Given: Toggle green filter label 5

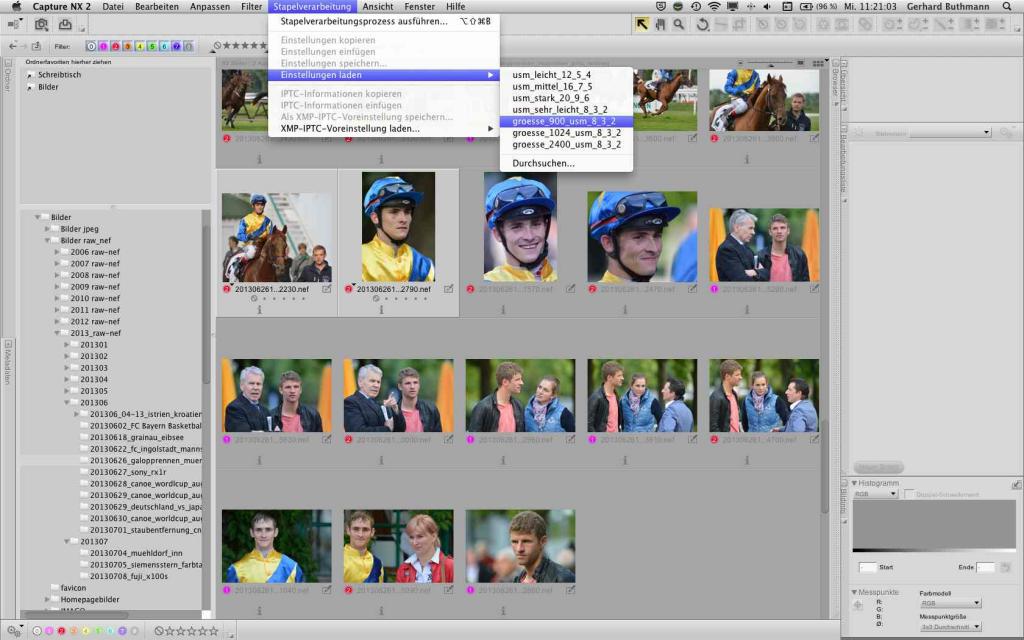Looking at the screenshot, I should (x=152, y=46).
